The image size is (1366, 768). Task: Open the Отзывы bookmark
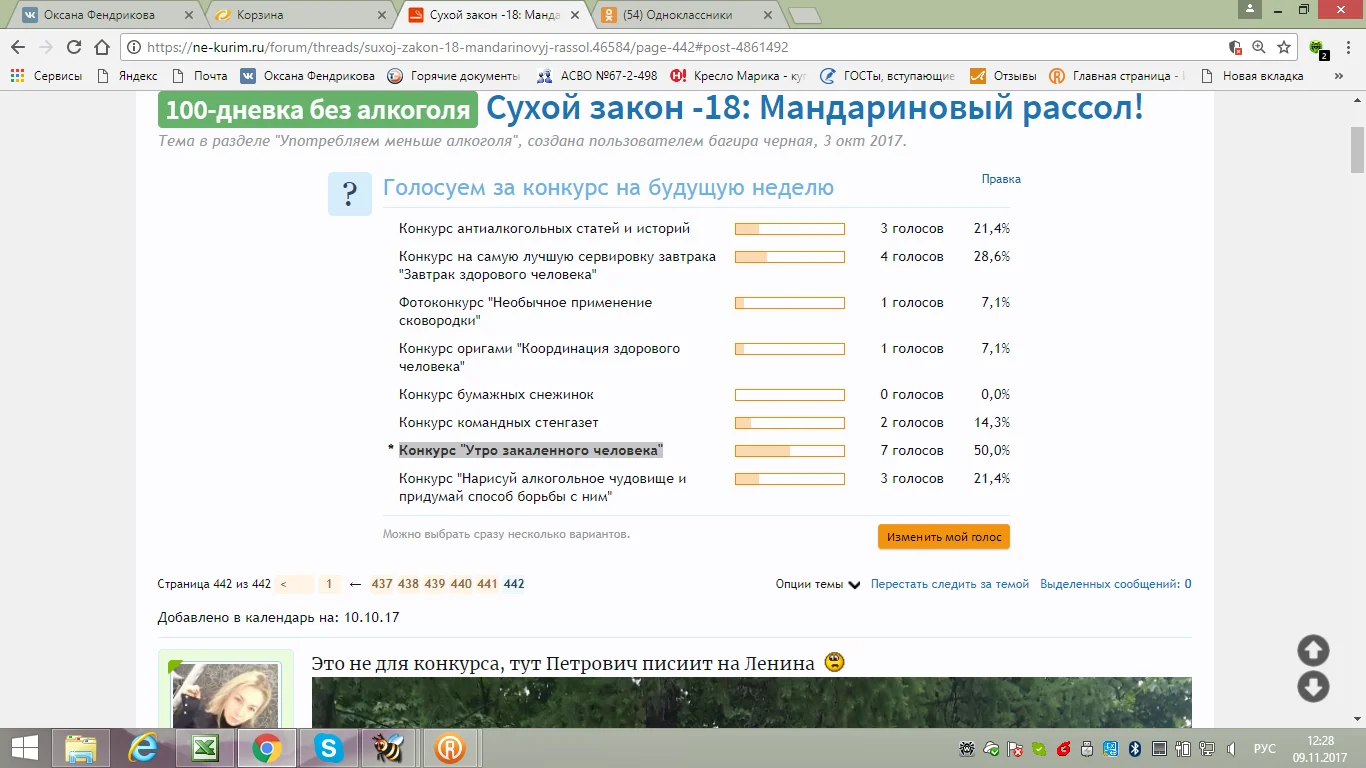click(1002, 76)
